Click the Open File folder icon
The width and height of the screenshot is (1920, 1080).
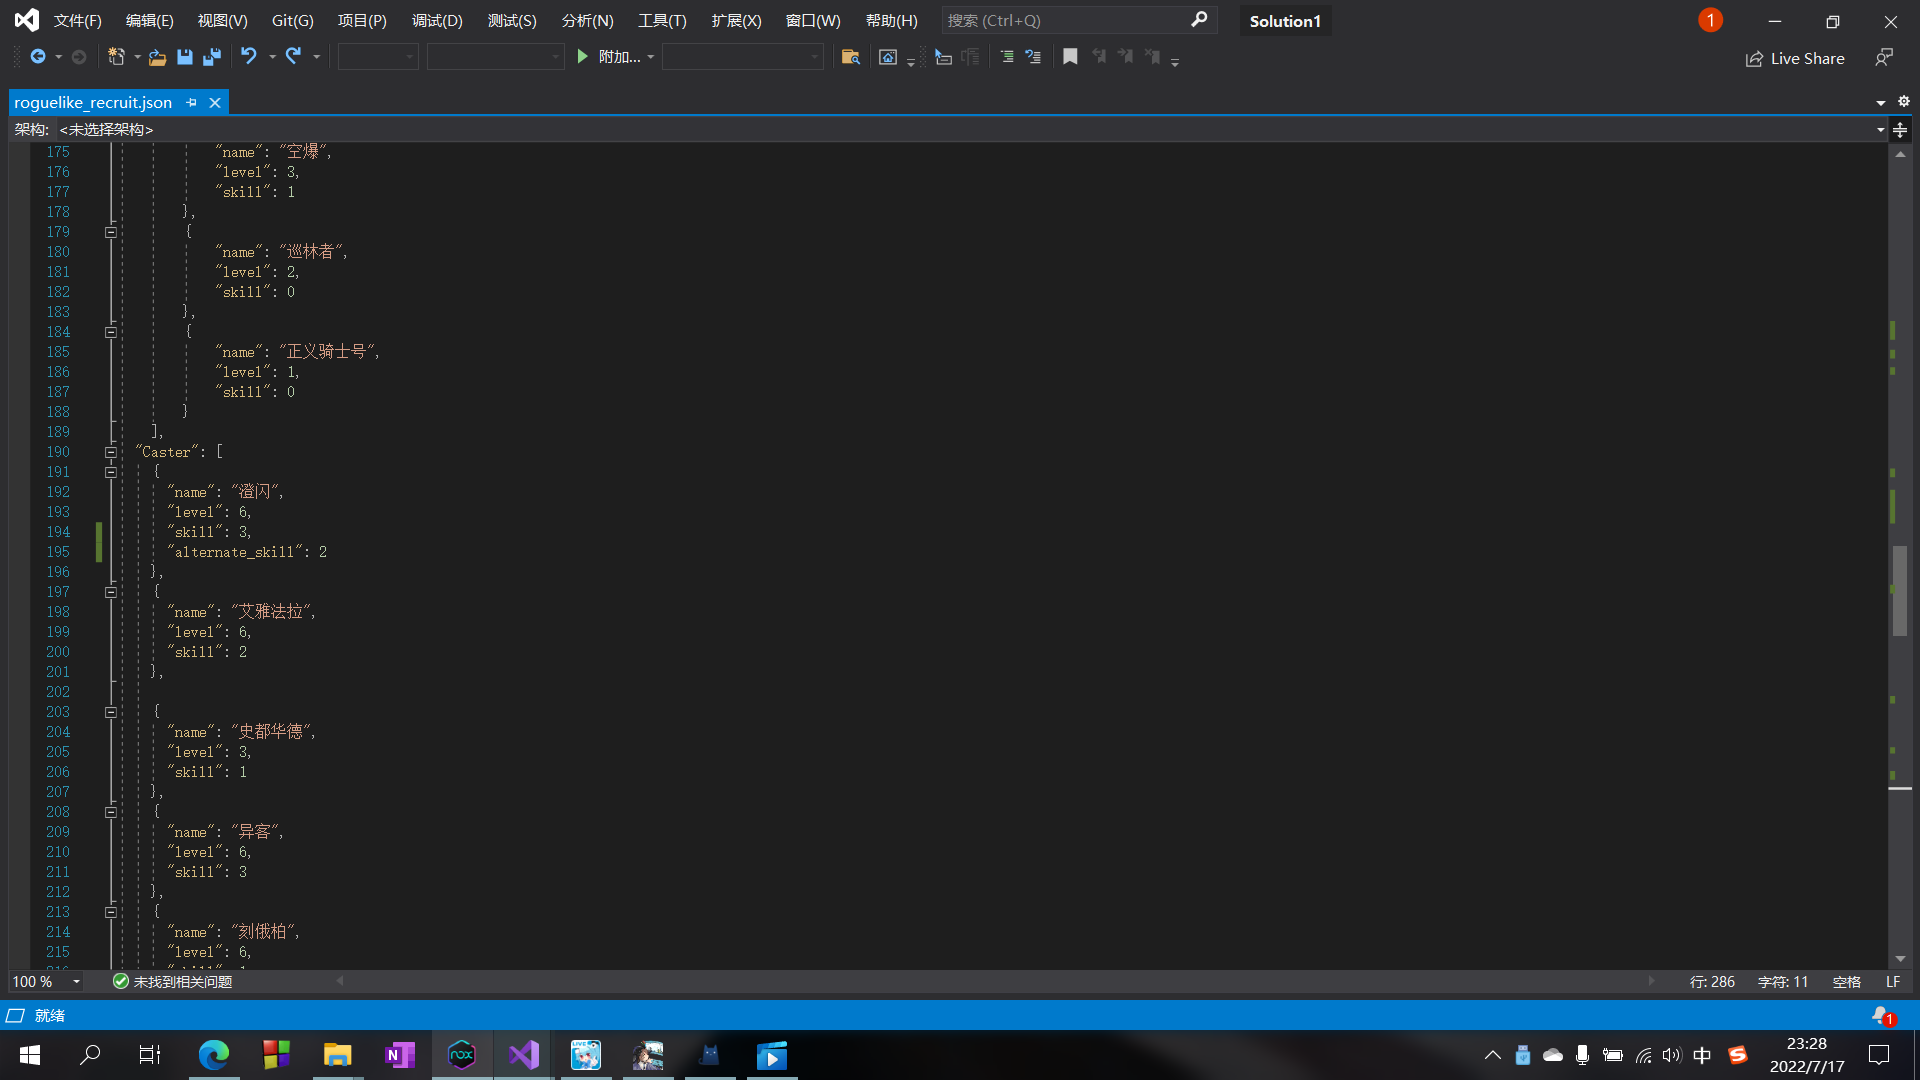[x=157, y=57]
